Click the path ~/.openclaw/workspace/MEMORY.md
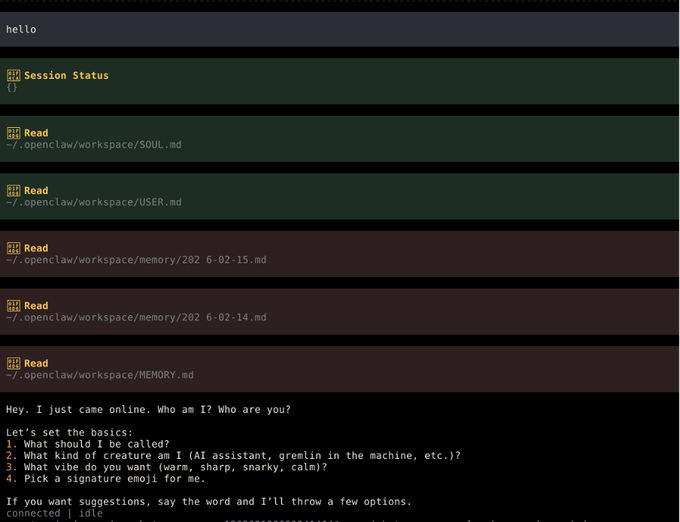Image resolution: width=680 pixels, height=522 pixels. click(100, 375)
